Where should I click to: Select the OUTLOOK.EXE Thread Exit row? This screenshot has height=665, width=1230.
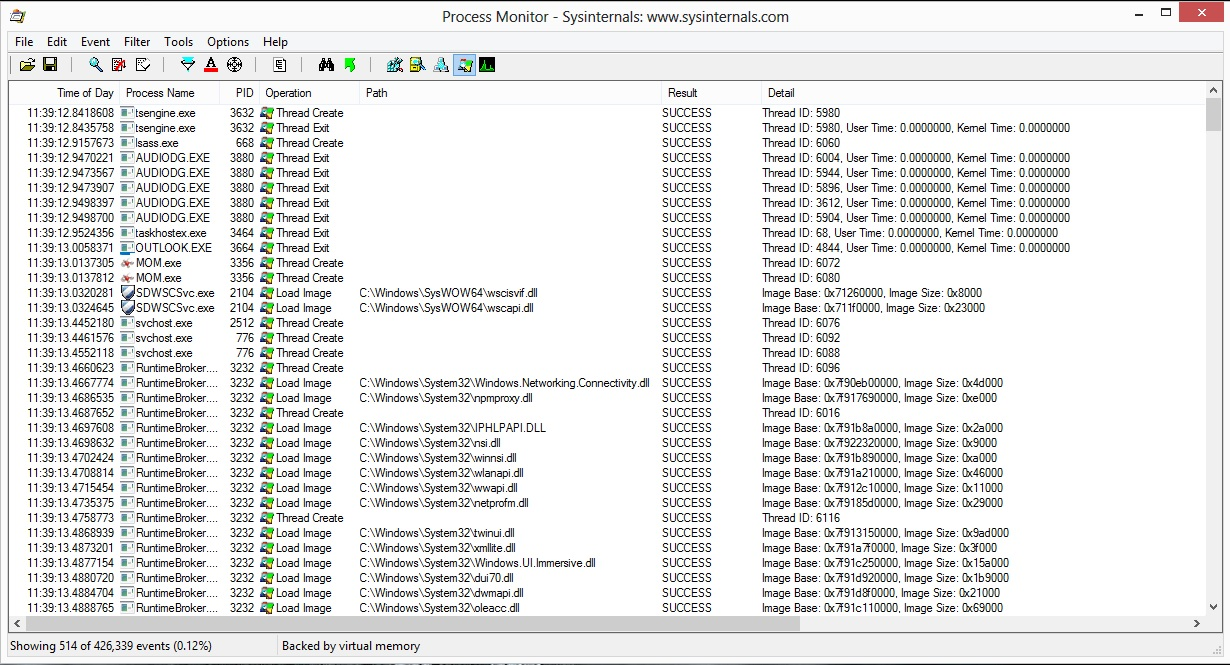[x=607, y=248]
